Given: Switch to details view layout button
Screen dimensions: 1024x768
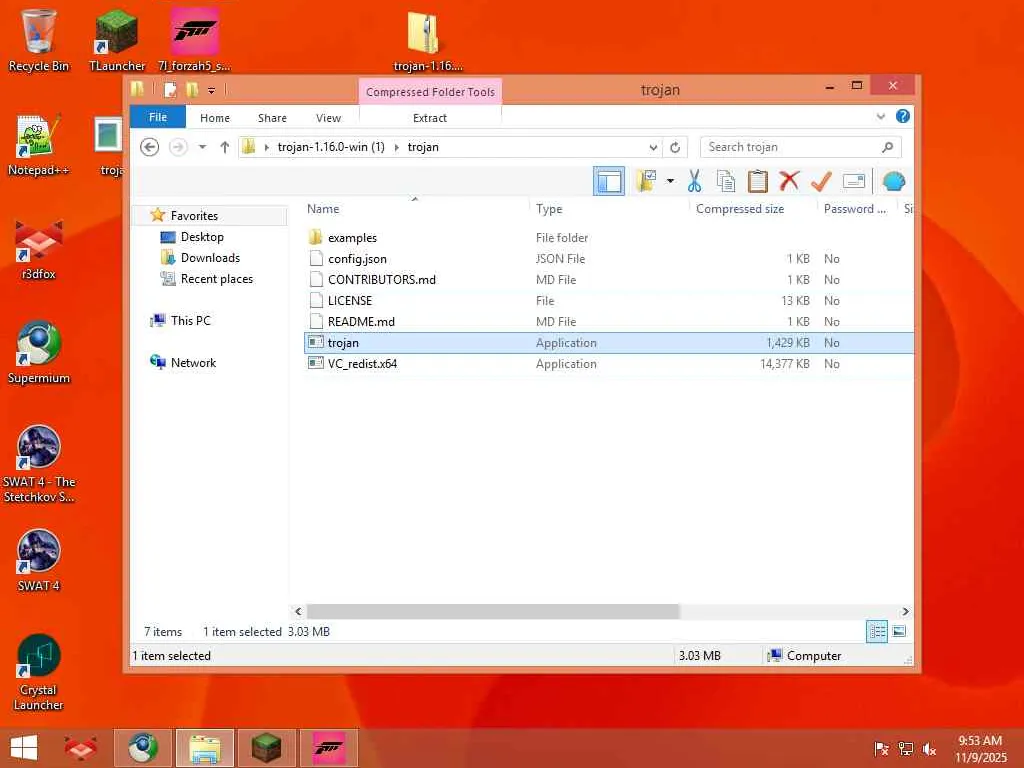Looking at the screenshot, I should tap(876, 632).
